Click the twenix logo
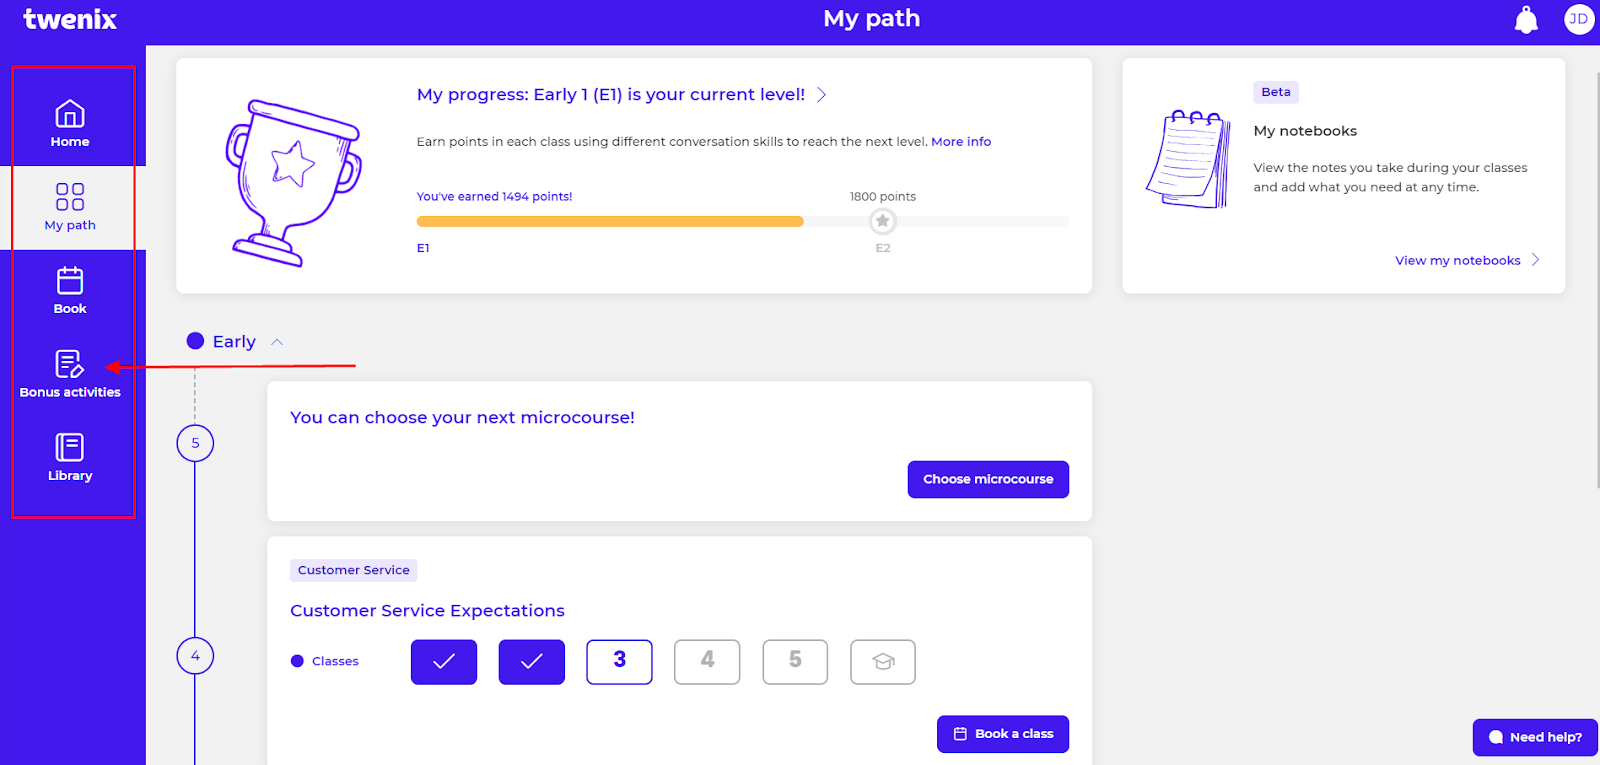 69,19
